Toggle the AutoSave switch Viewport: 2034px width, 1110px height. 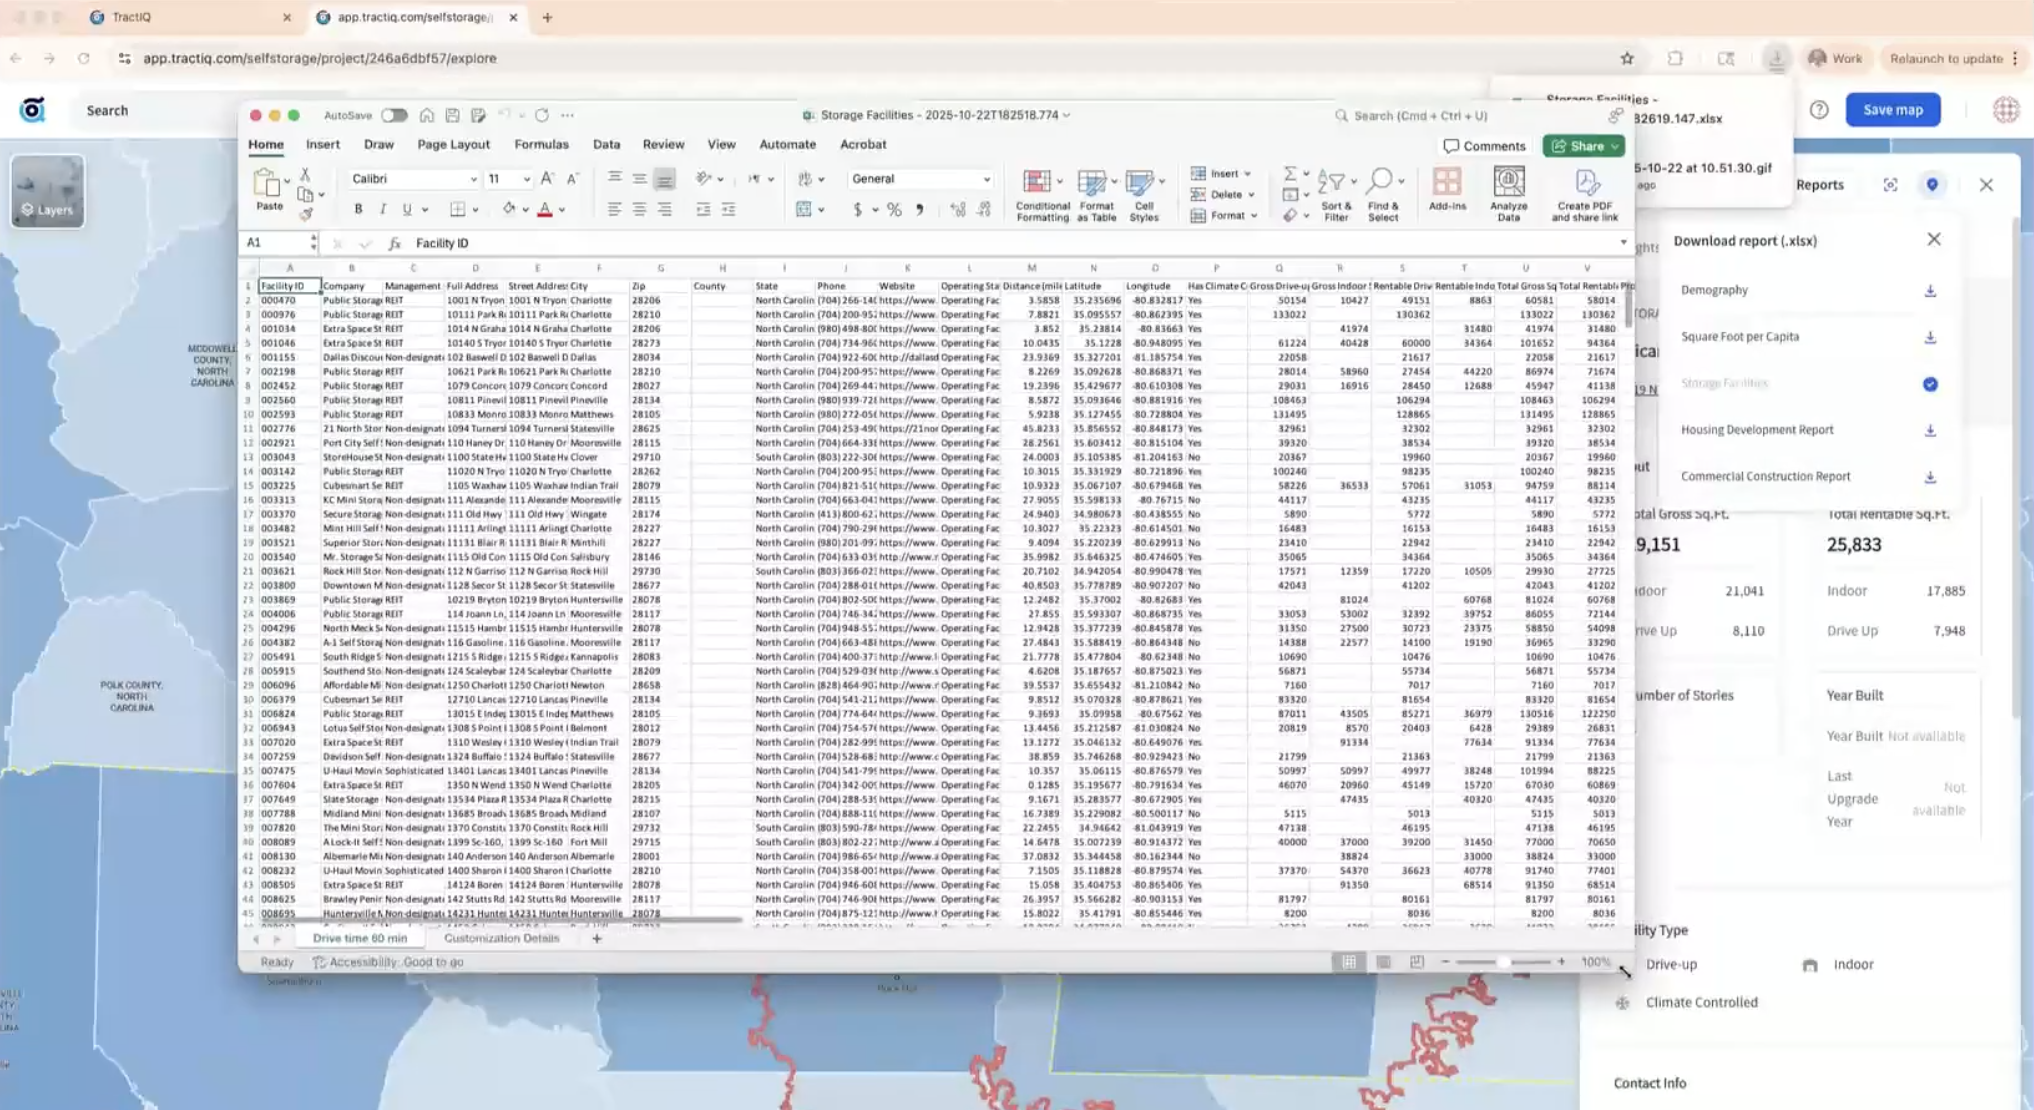coord(394,115)
